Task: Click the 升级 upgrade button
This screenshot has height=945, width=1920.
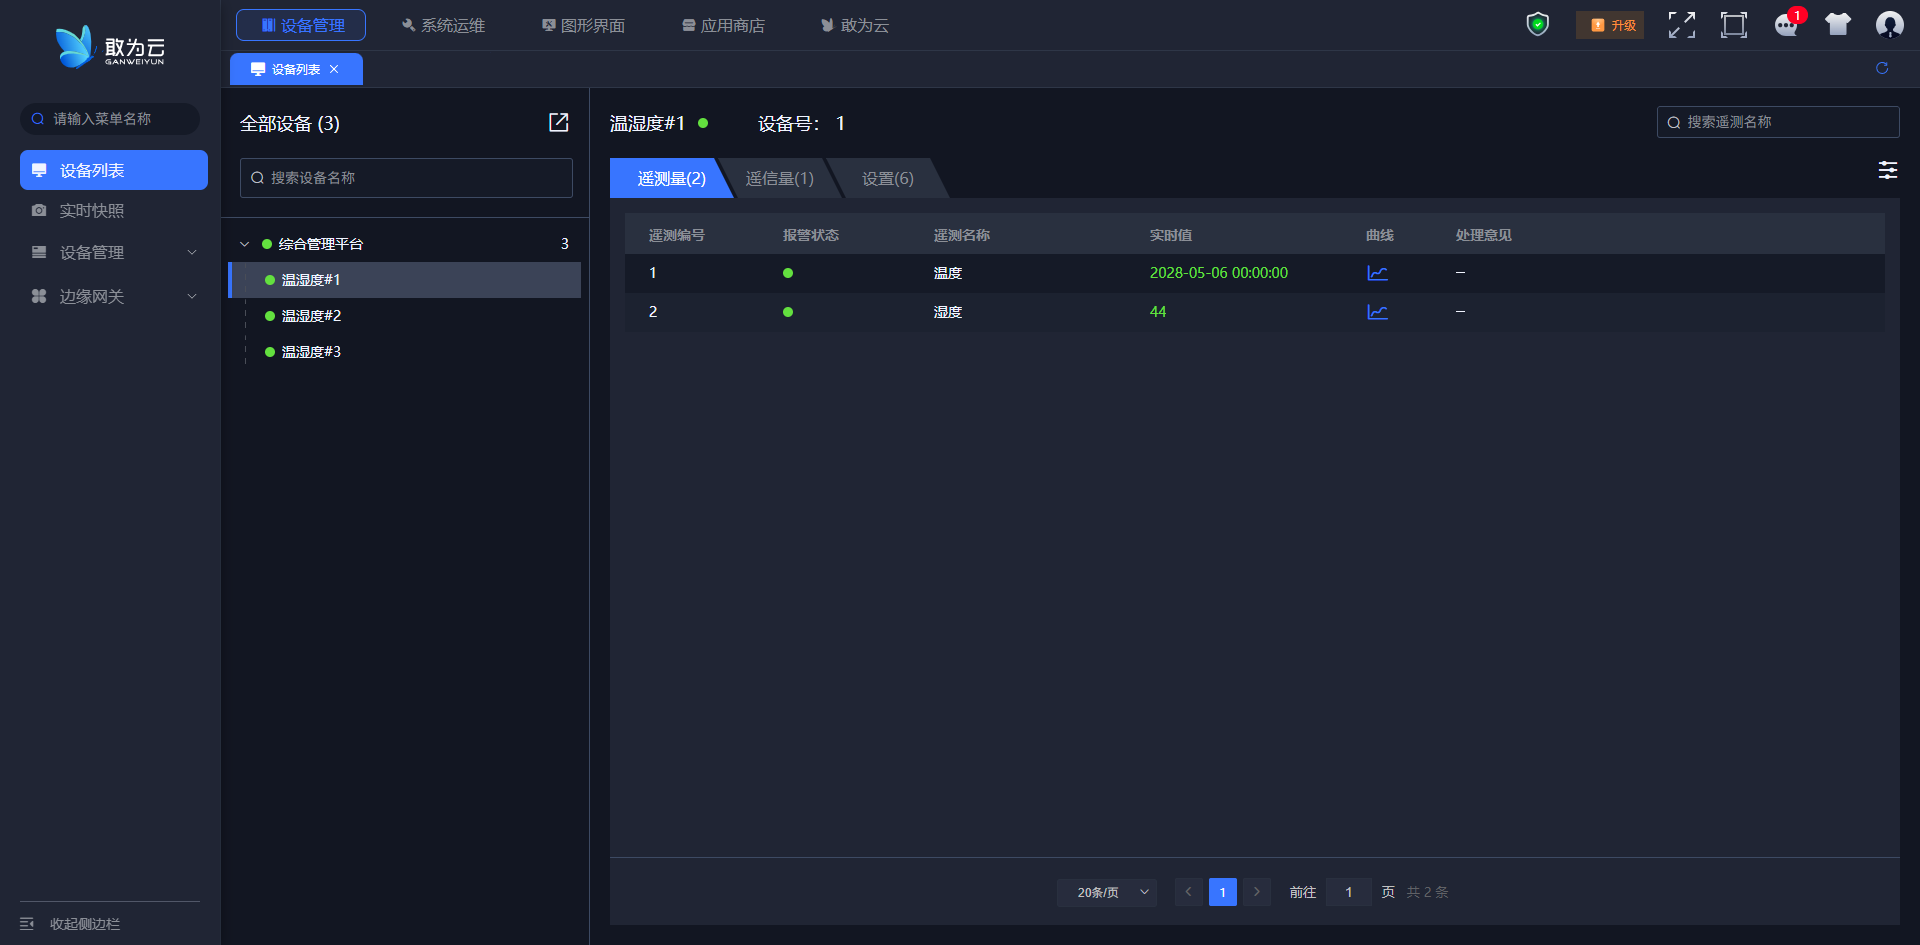Action: 1610,25
